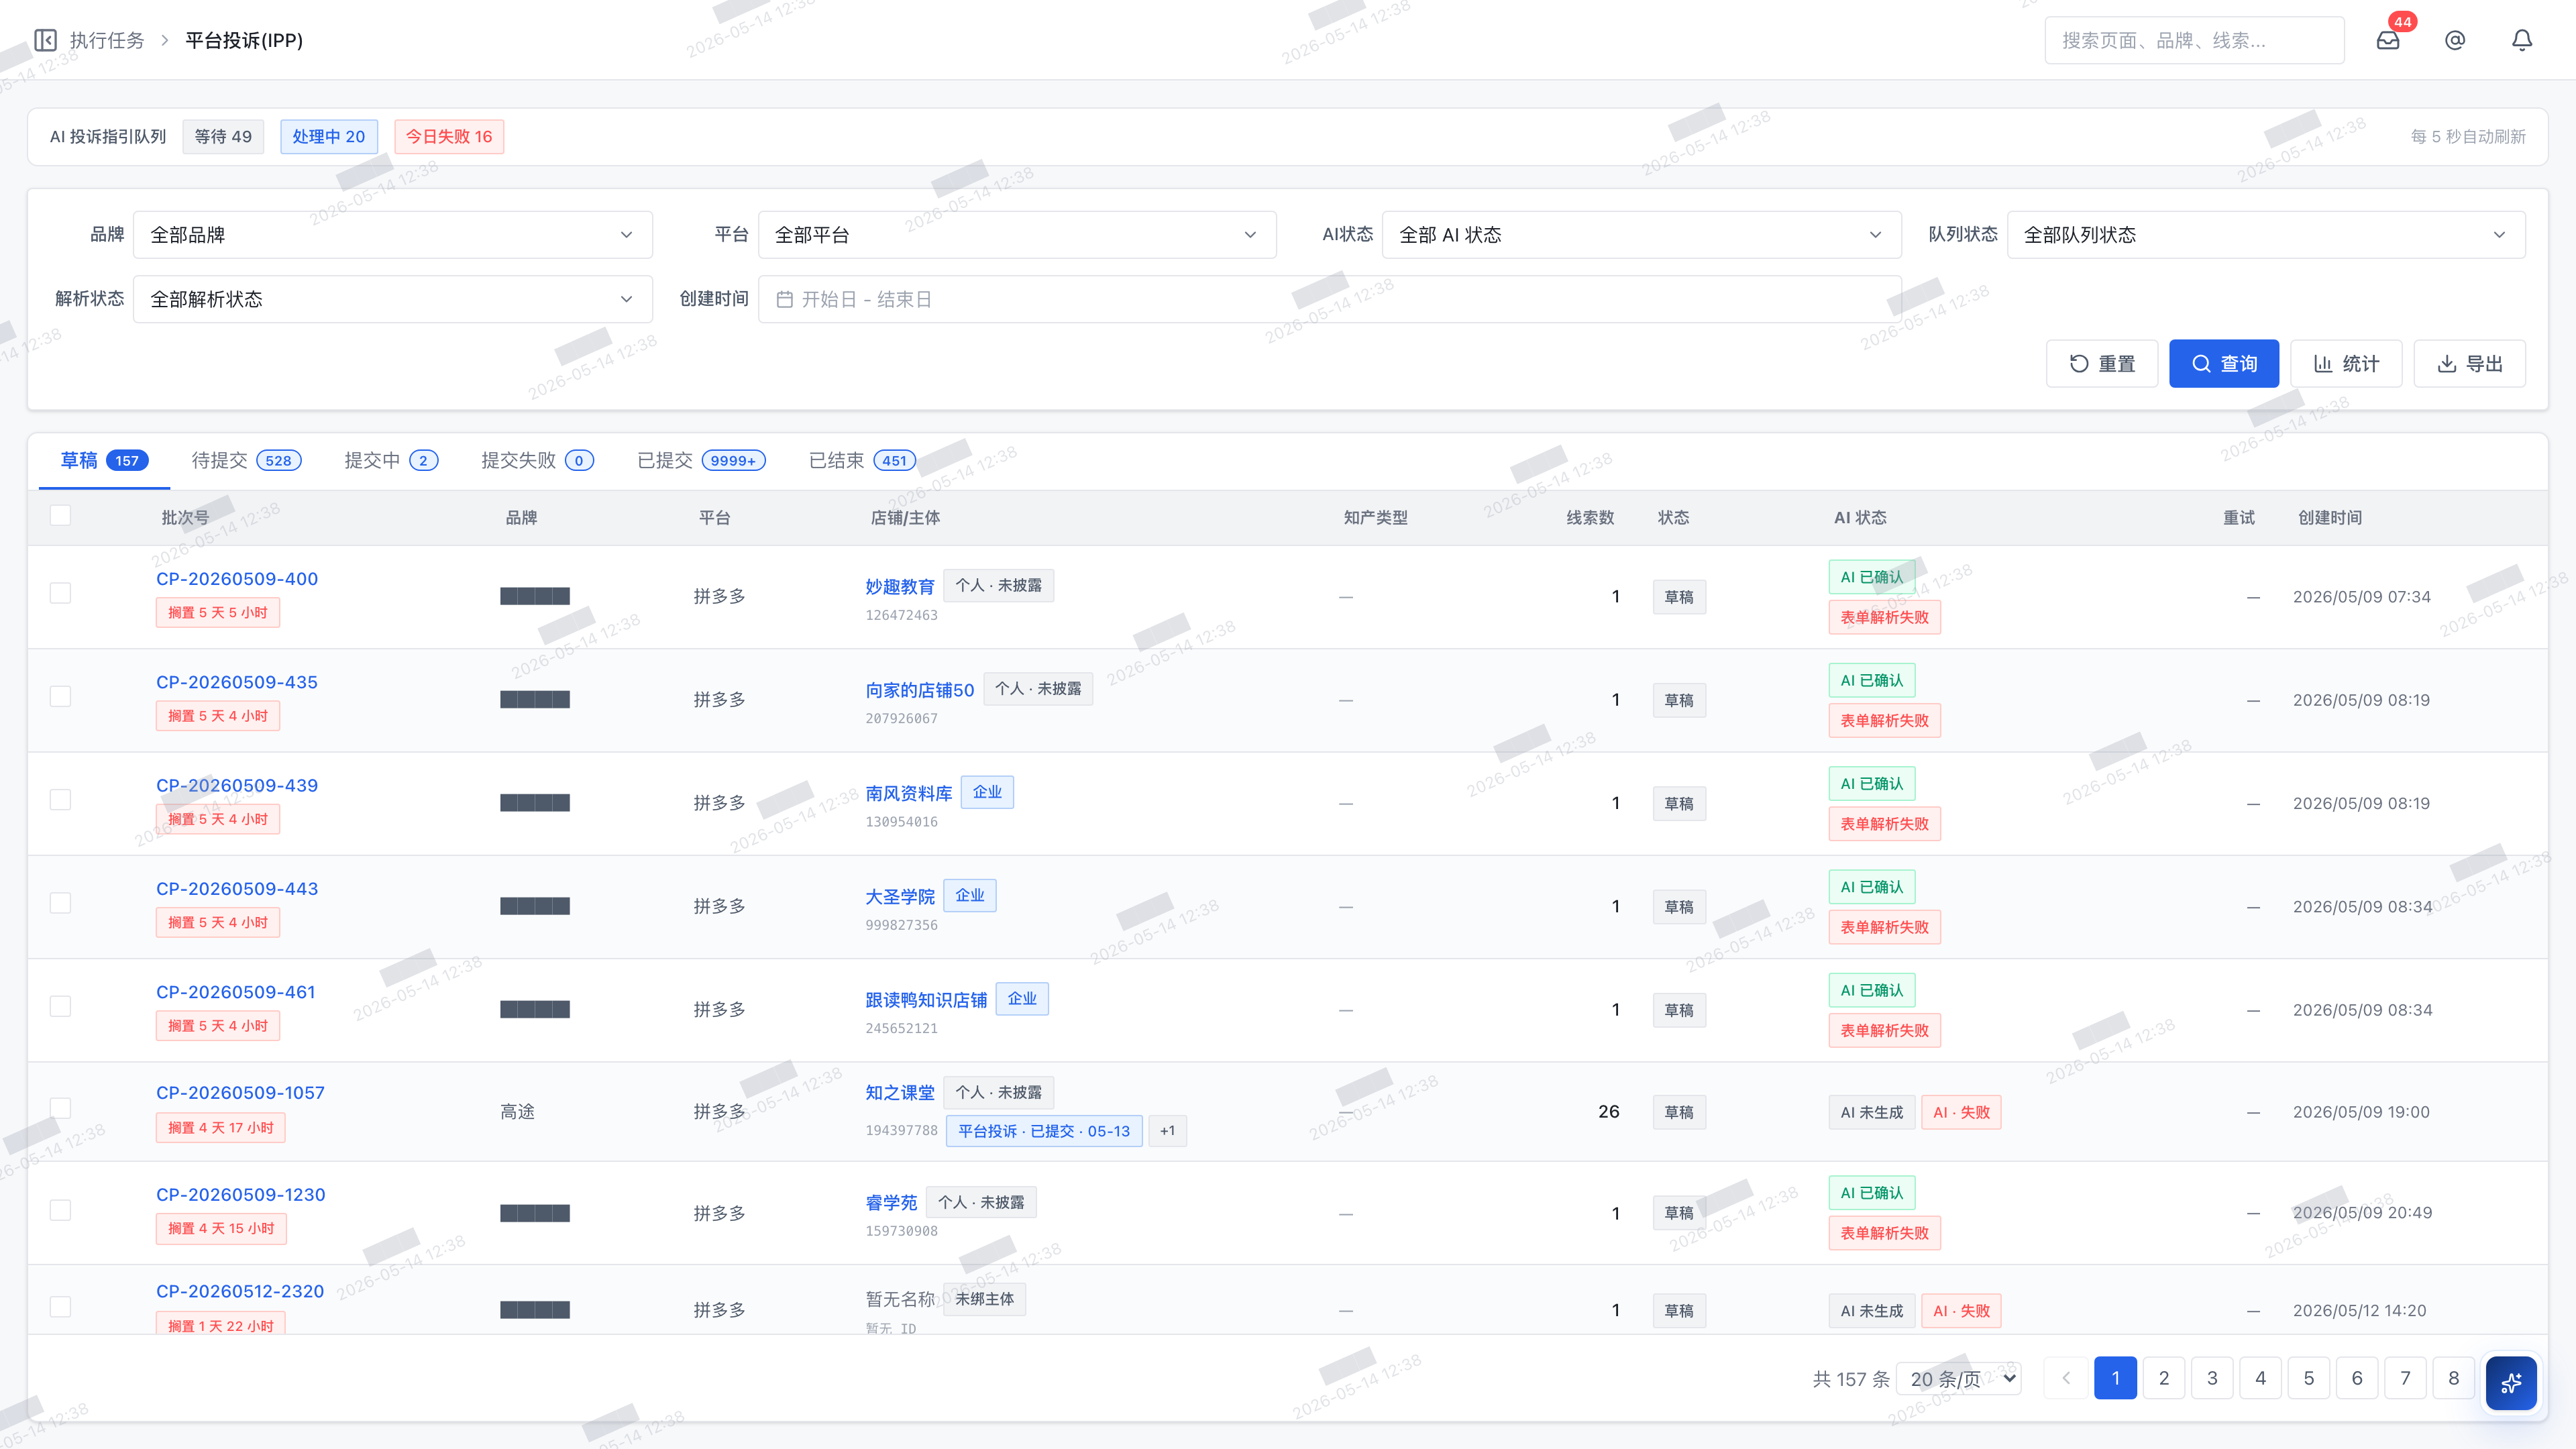Open store link 妙趣教育
This screenshot has height=1449, width=2576.
[x=899, y=587]
